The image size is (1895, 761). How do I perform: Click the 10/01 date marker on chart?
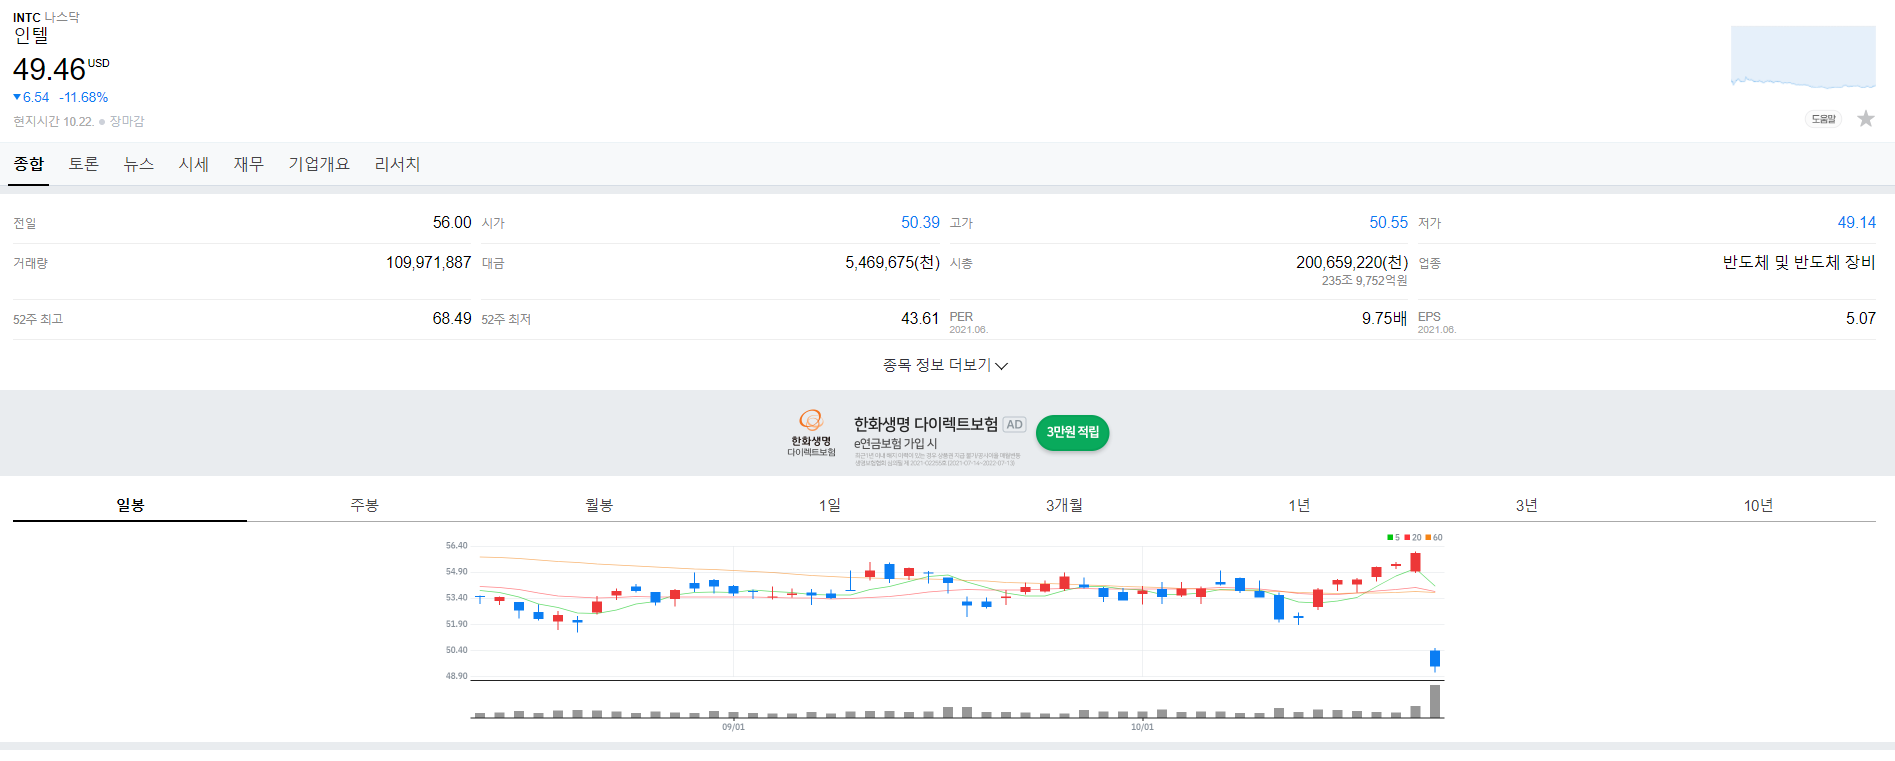(1142, 727)
